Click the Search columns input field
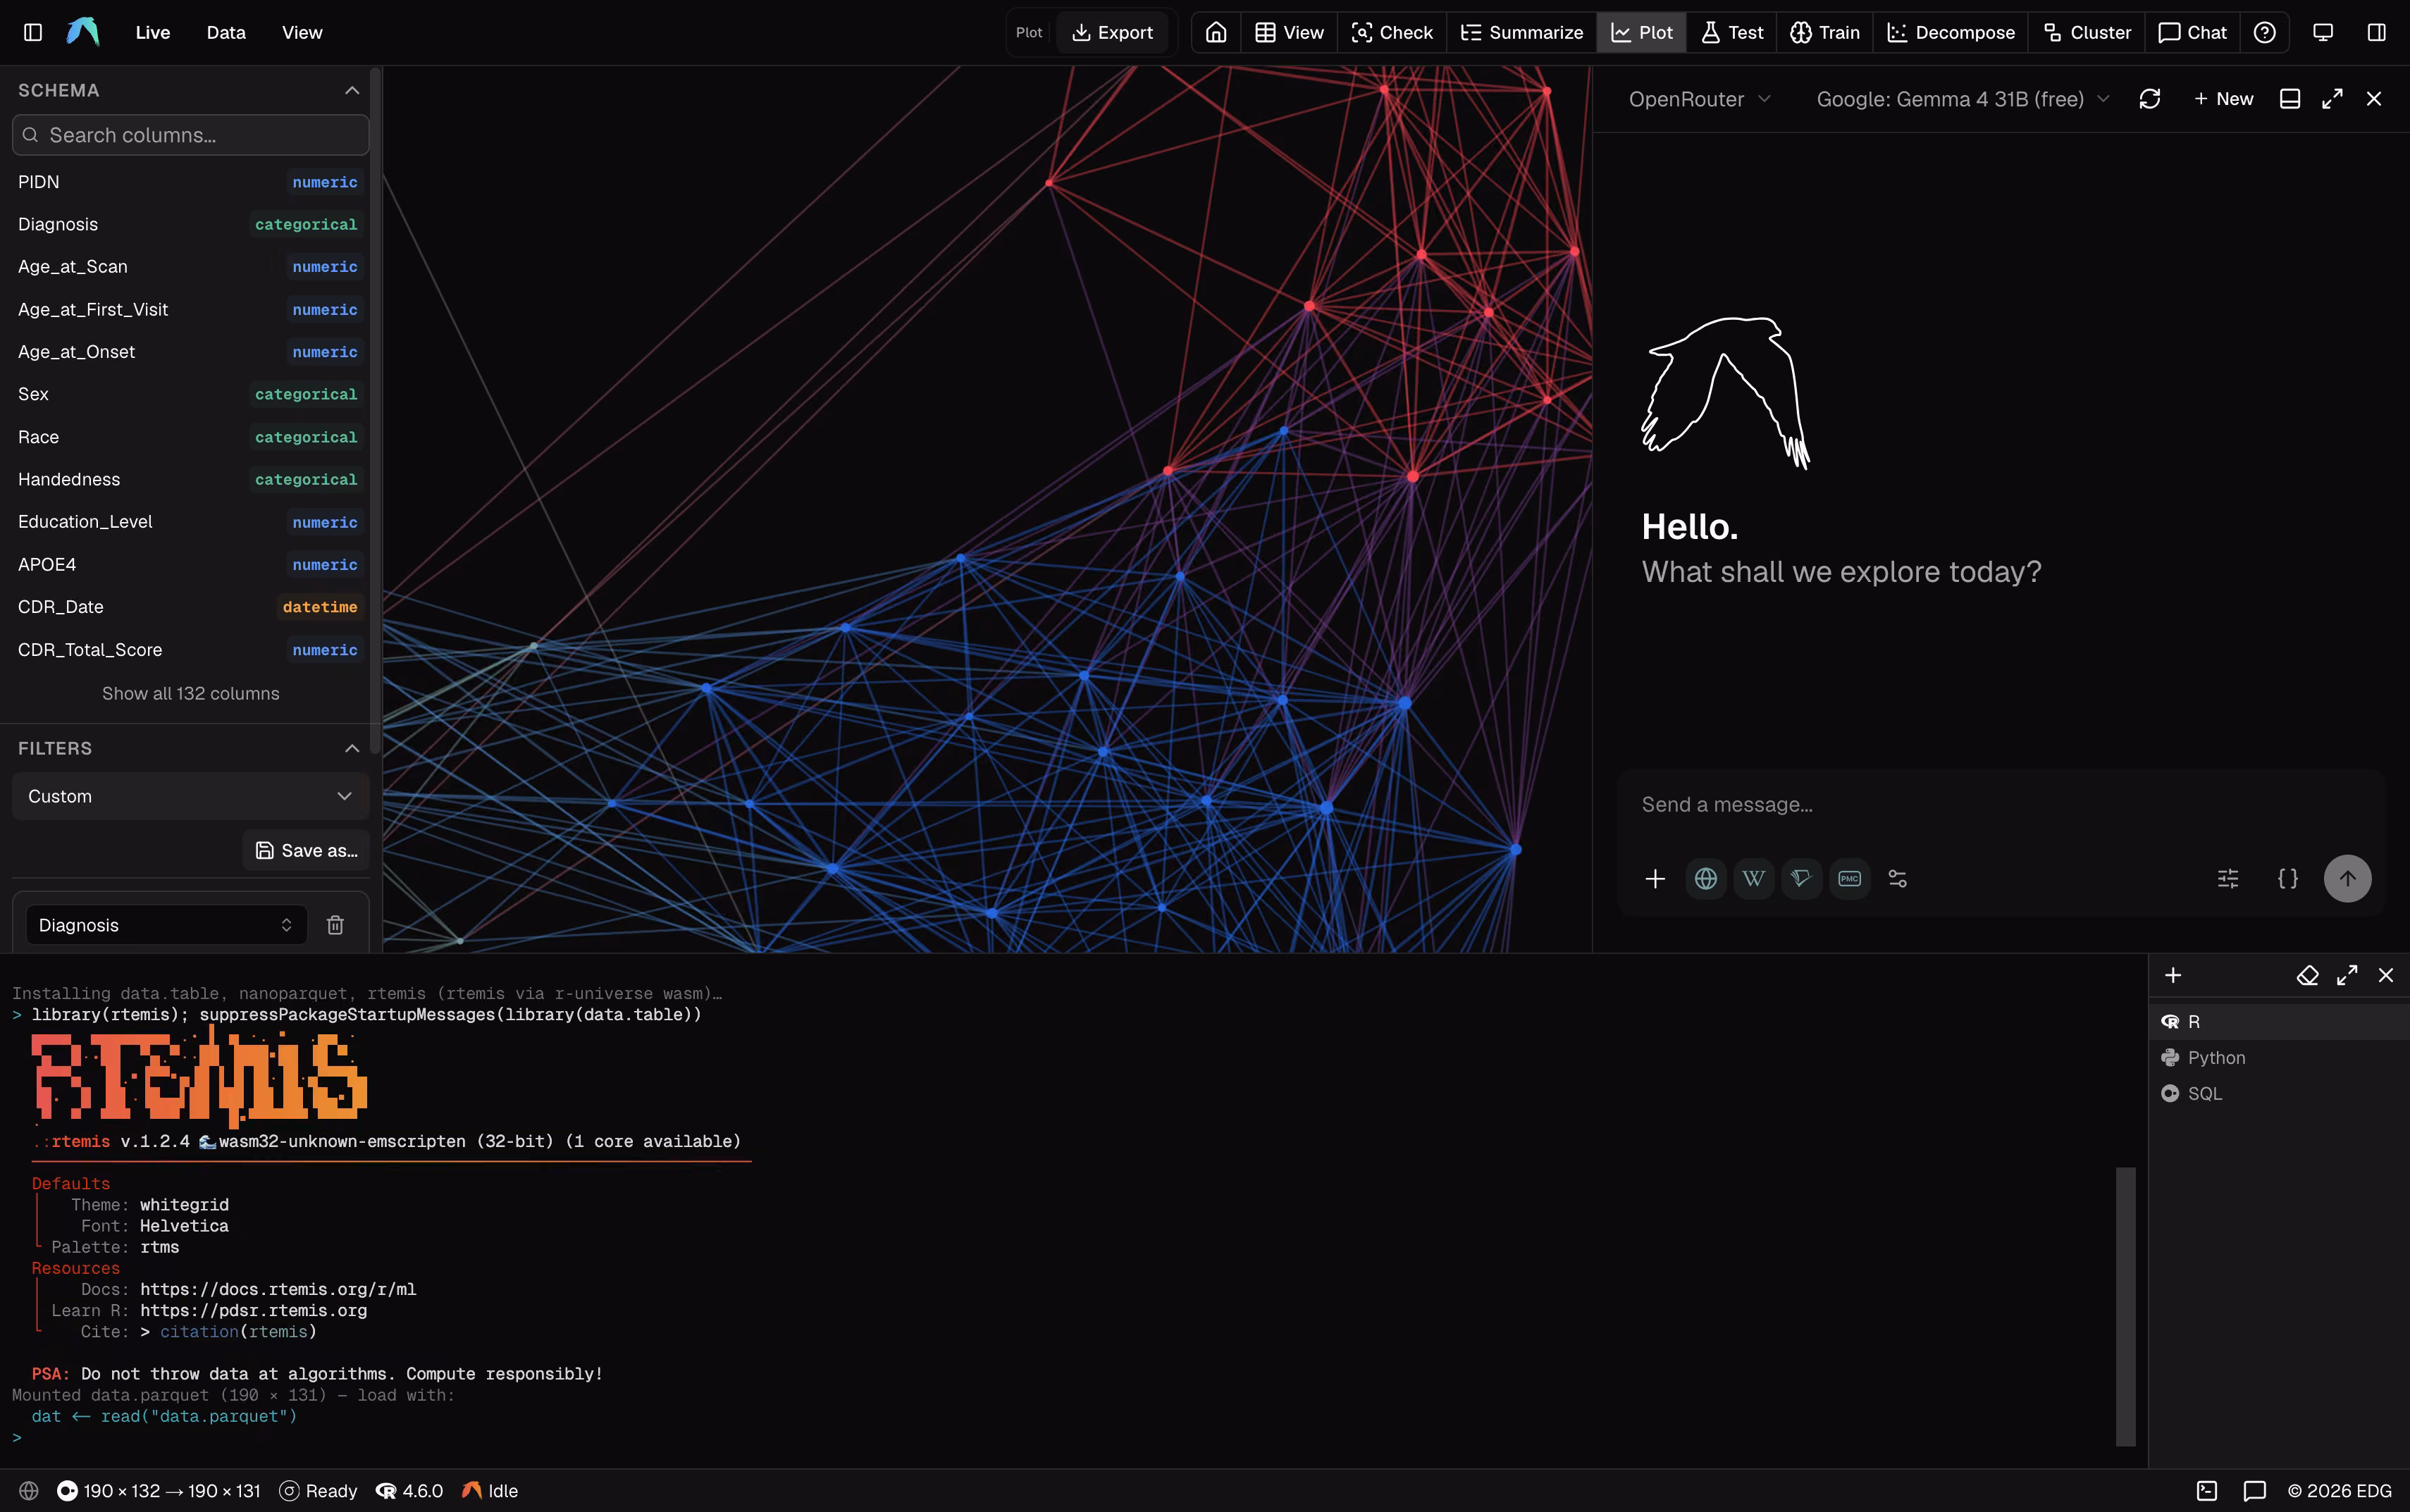 [191, 135]
